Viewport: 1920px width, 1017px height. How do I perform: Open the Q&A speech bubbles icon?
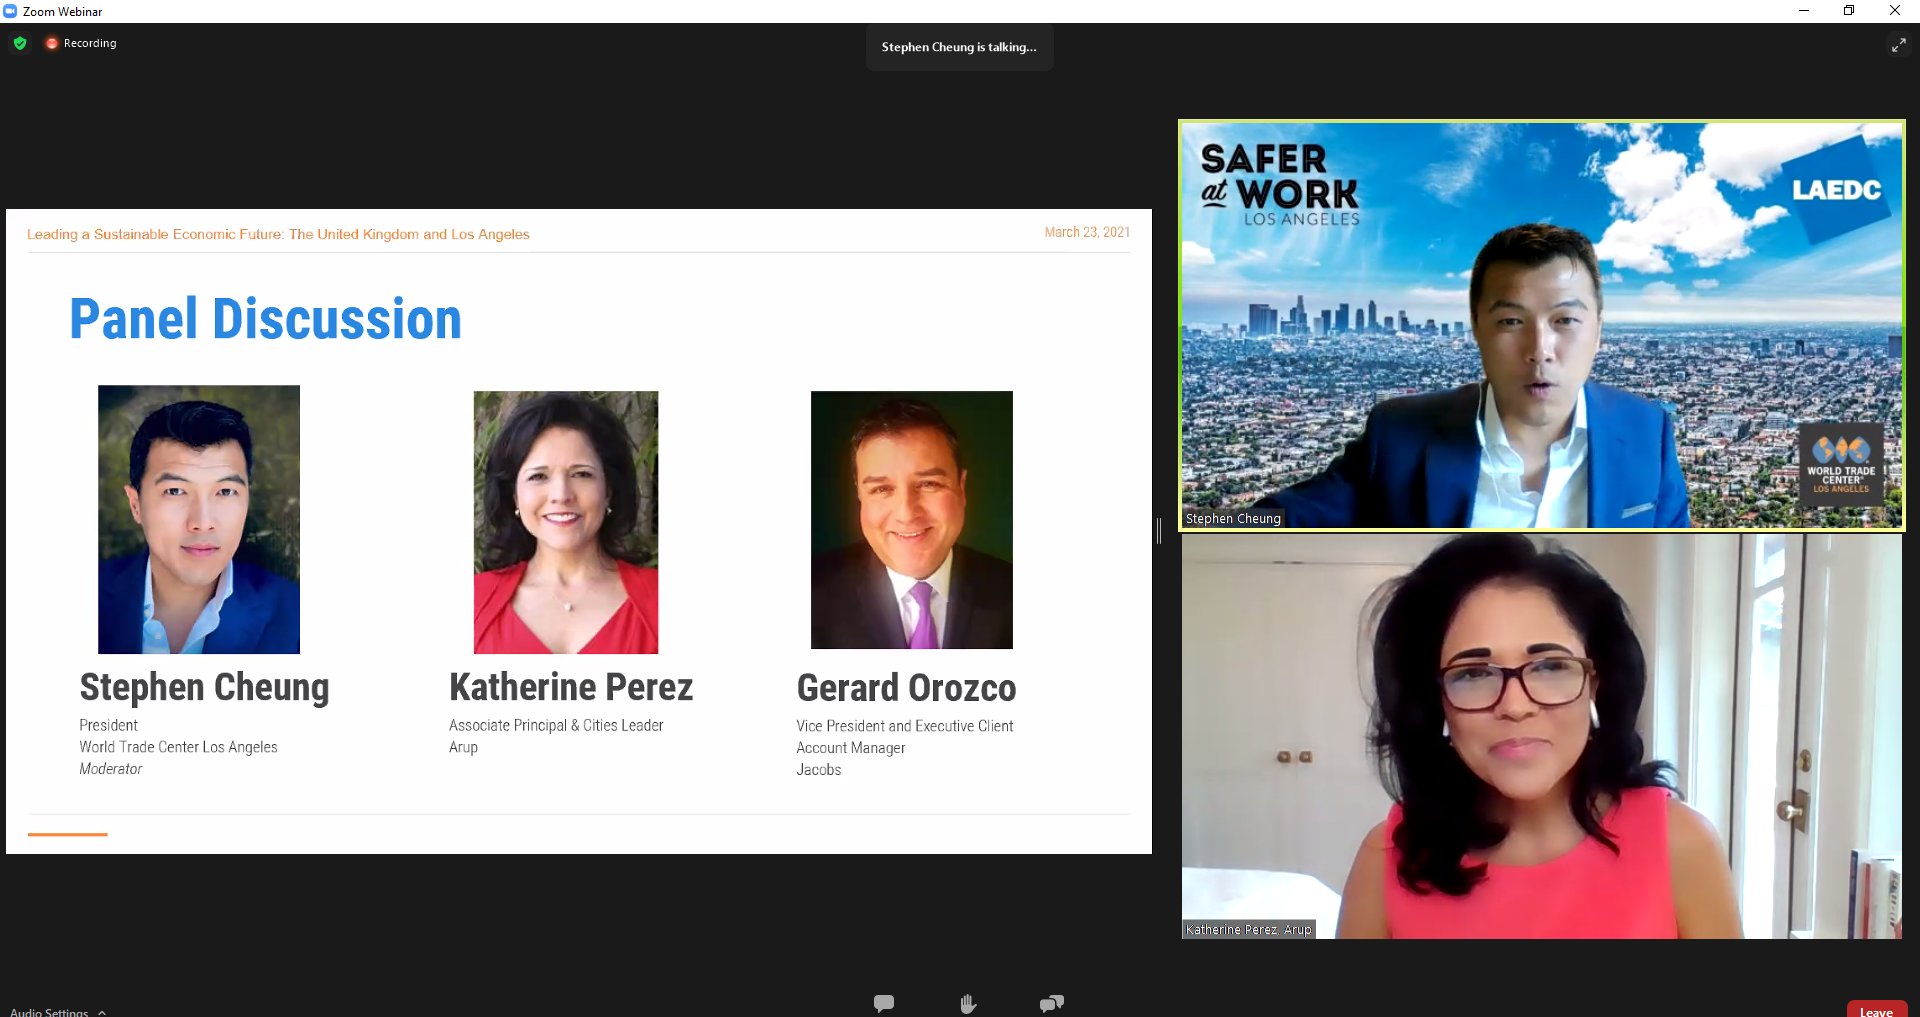(1052, 1003)
